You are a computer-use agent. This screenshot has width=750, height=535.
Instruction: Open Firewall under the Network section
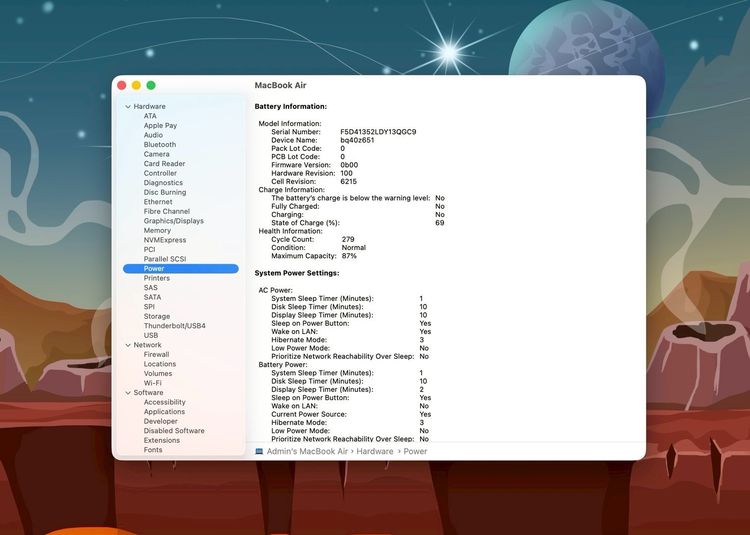[x=156, y=355]
